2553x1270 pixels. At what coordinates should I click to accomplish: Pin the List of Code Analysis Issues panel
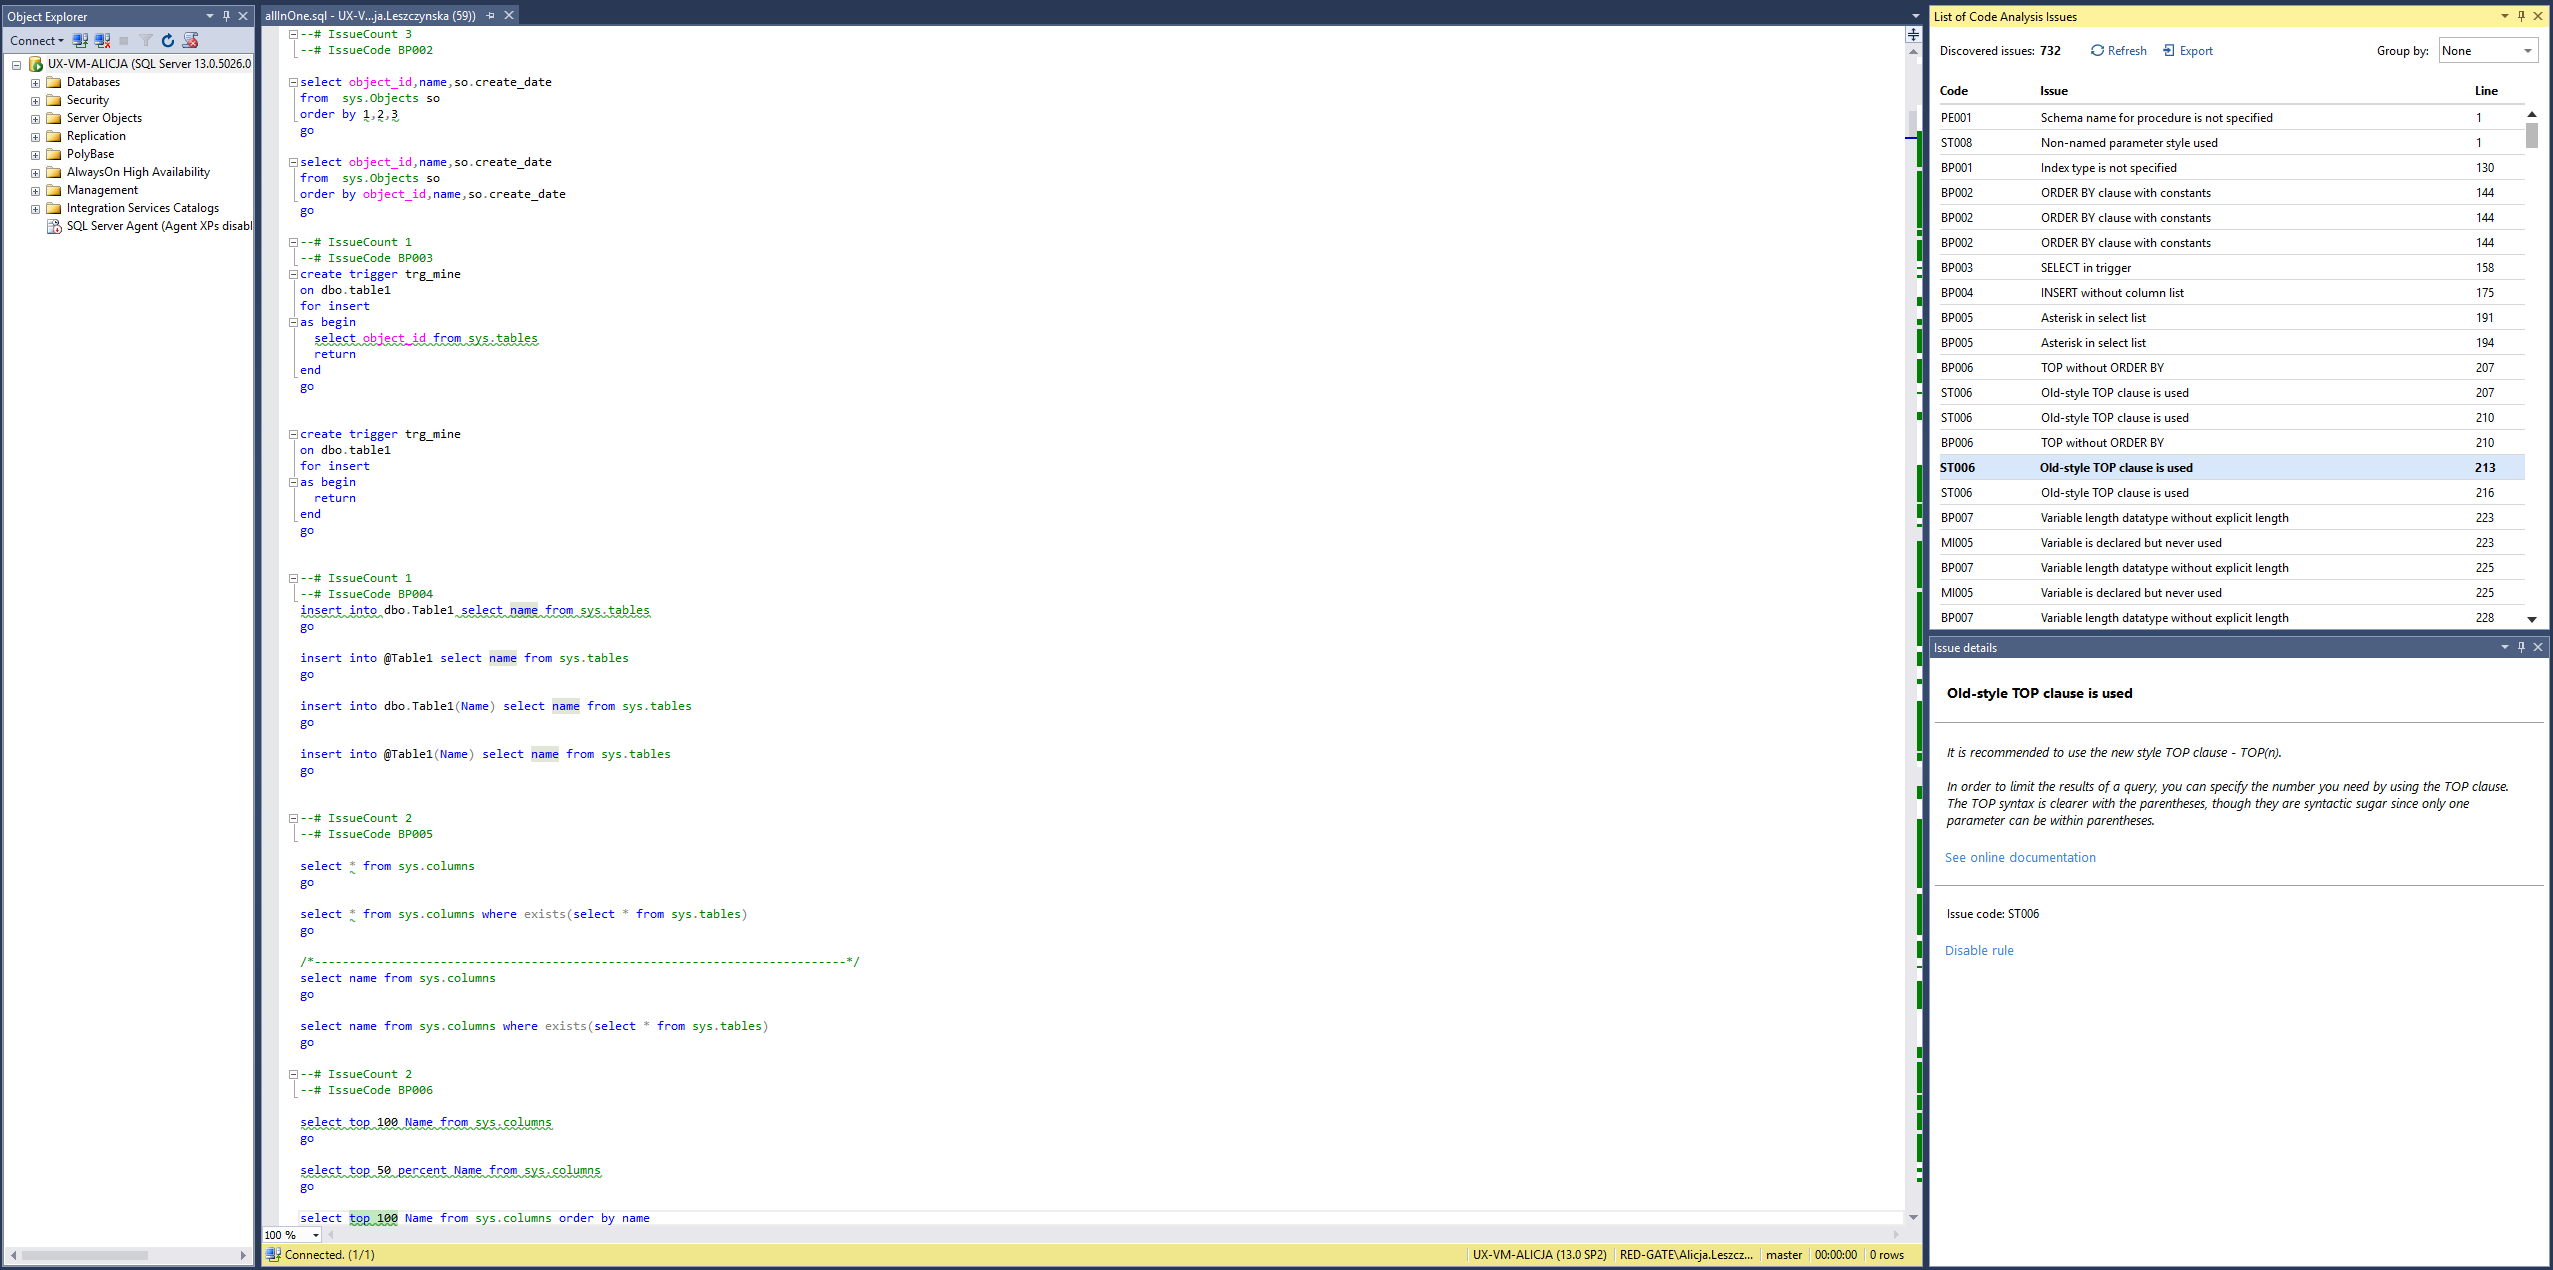2521,16
